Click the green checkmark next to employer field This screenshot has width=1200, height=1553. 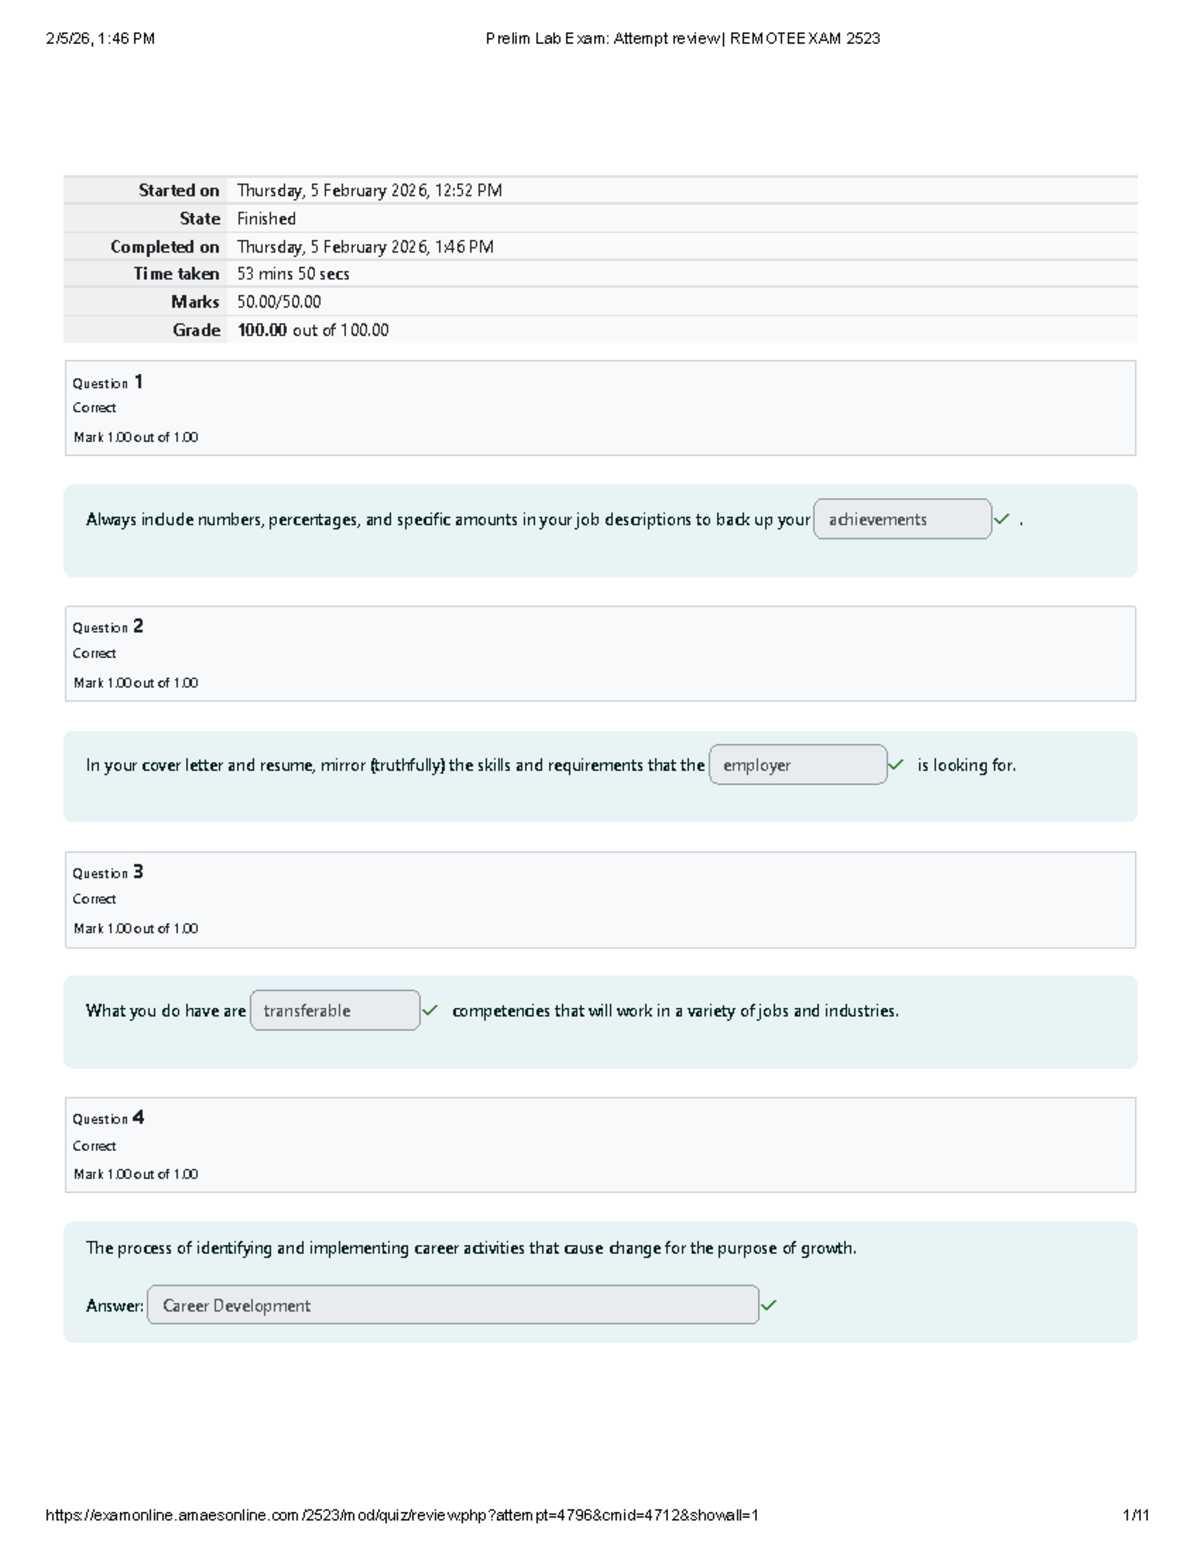click(896, 765)
